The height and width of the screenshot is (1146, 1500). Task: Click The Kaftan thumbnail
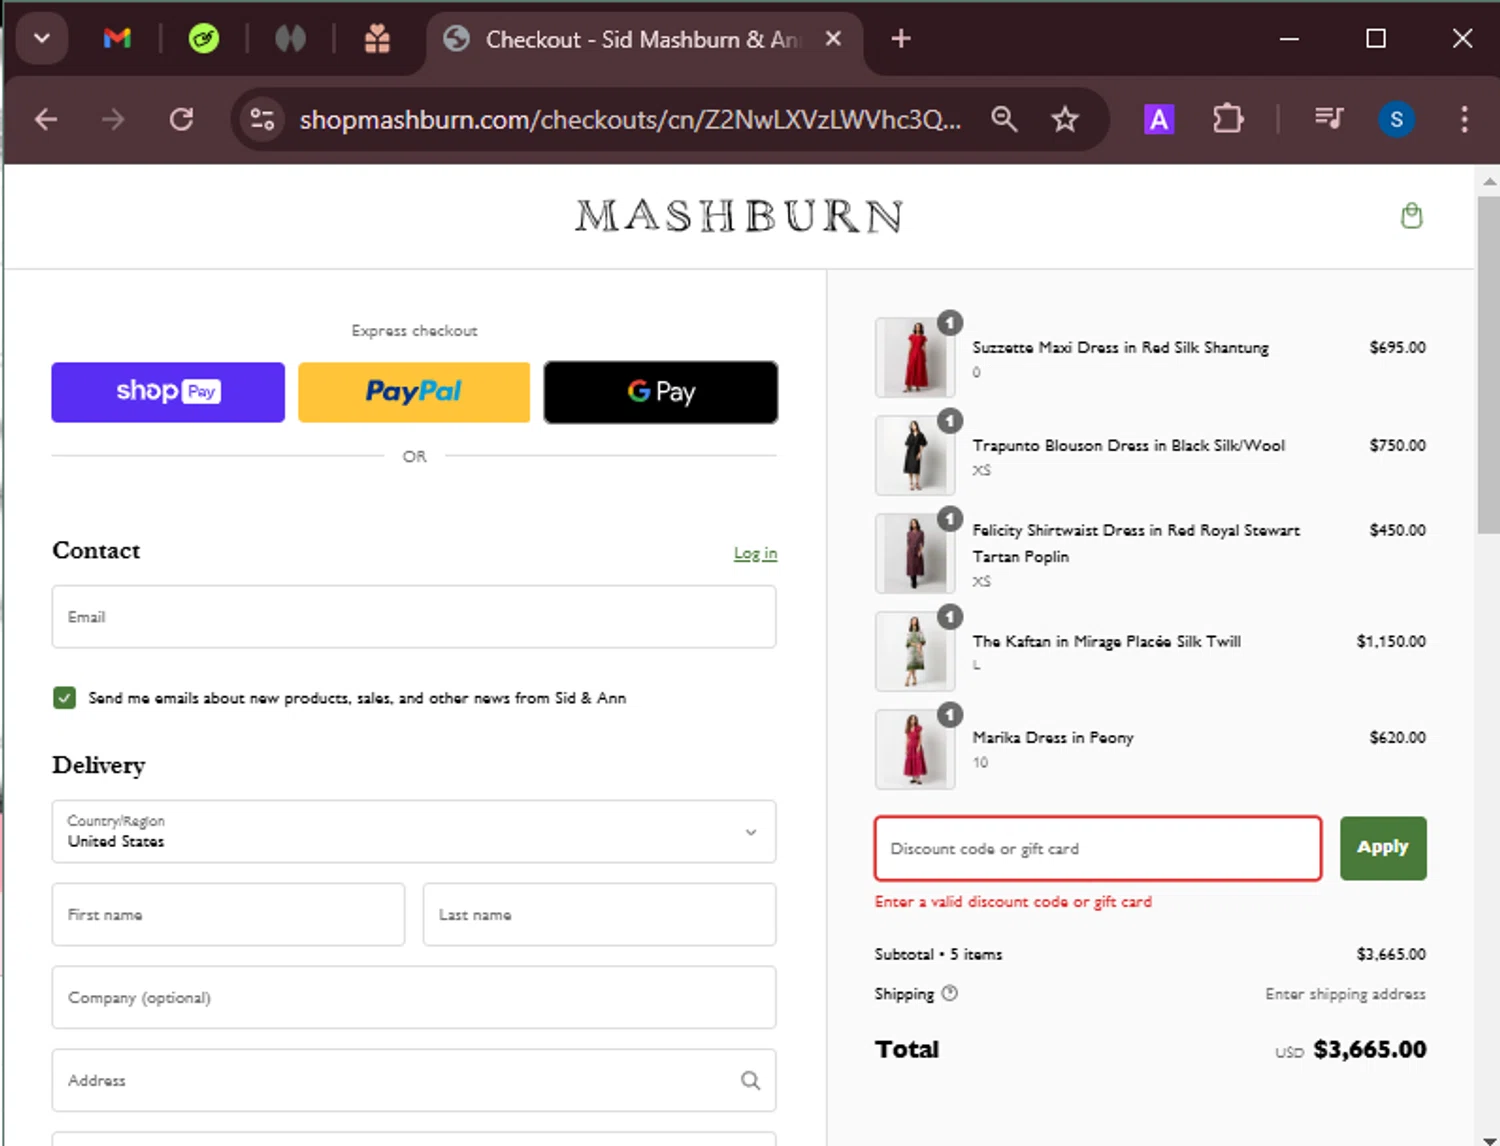point(915,652)
